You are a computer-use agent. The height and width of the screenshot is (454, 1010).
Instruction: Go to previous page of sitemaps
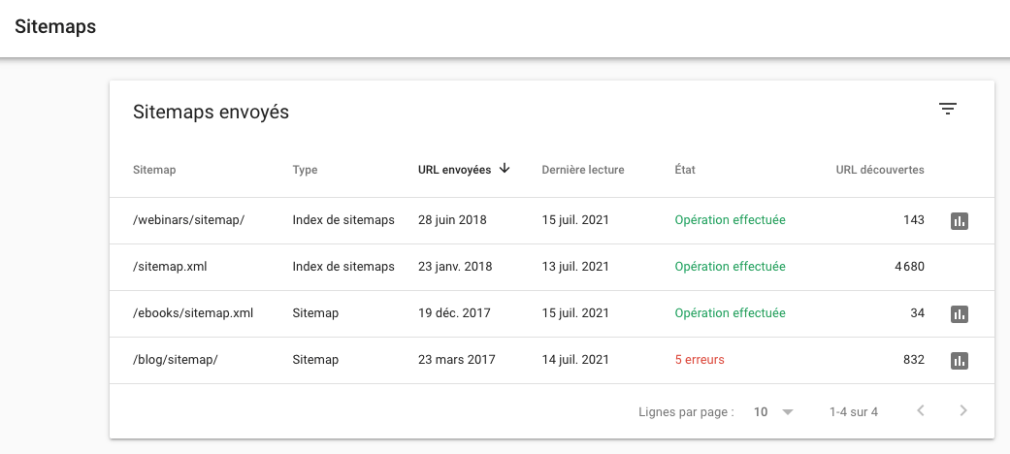(920, 410)
